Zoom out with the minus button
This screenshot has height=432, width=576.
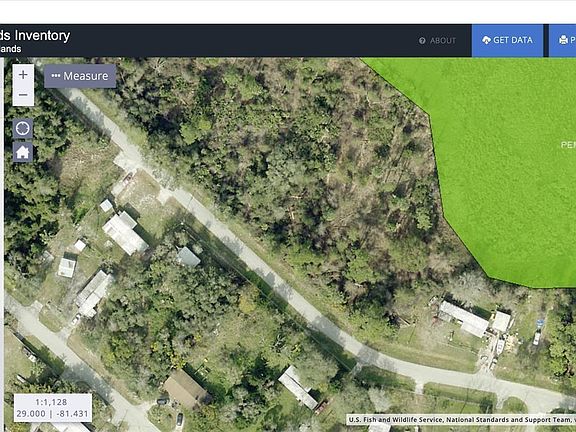[23, 95]
